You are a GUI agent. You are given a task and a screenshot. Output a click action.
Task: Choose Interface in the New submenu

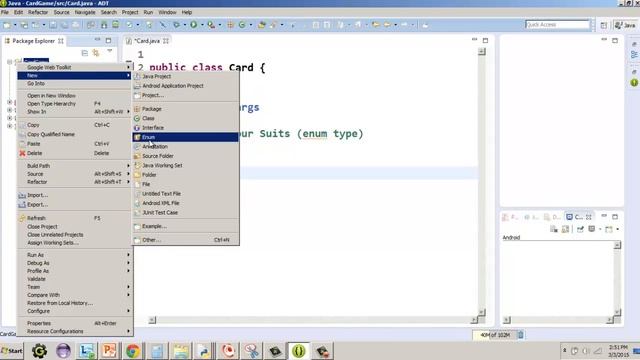tap(185, 128)
